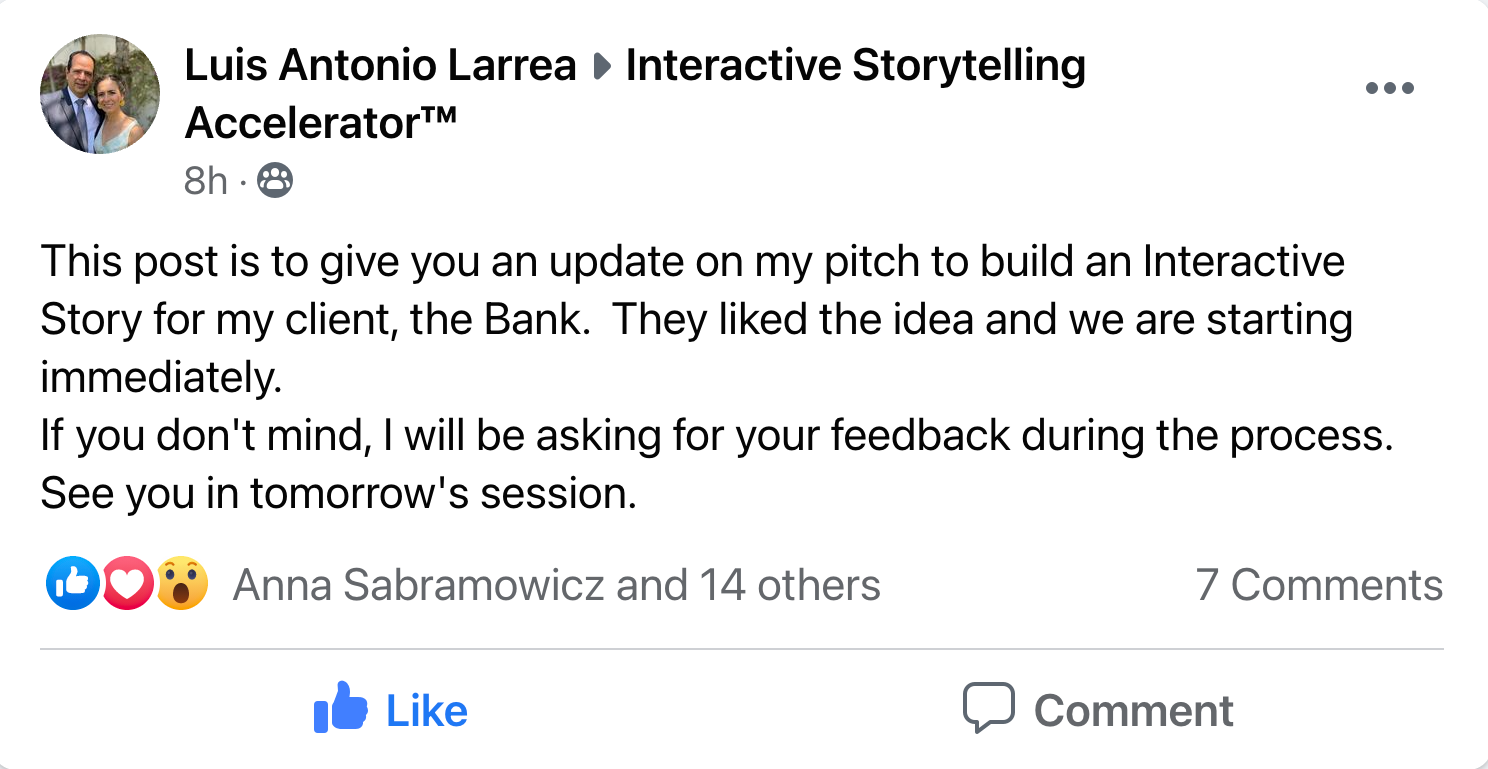
Task: Click the Wow face reaction emoji
Action: coord(182,584)
